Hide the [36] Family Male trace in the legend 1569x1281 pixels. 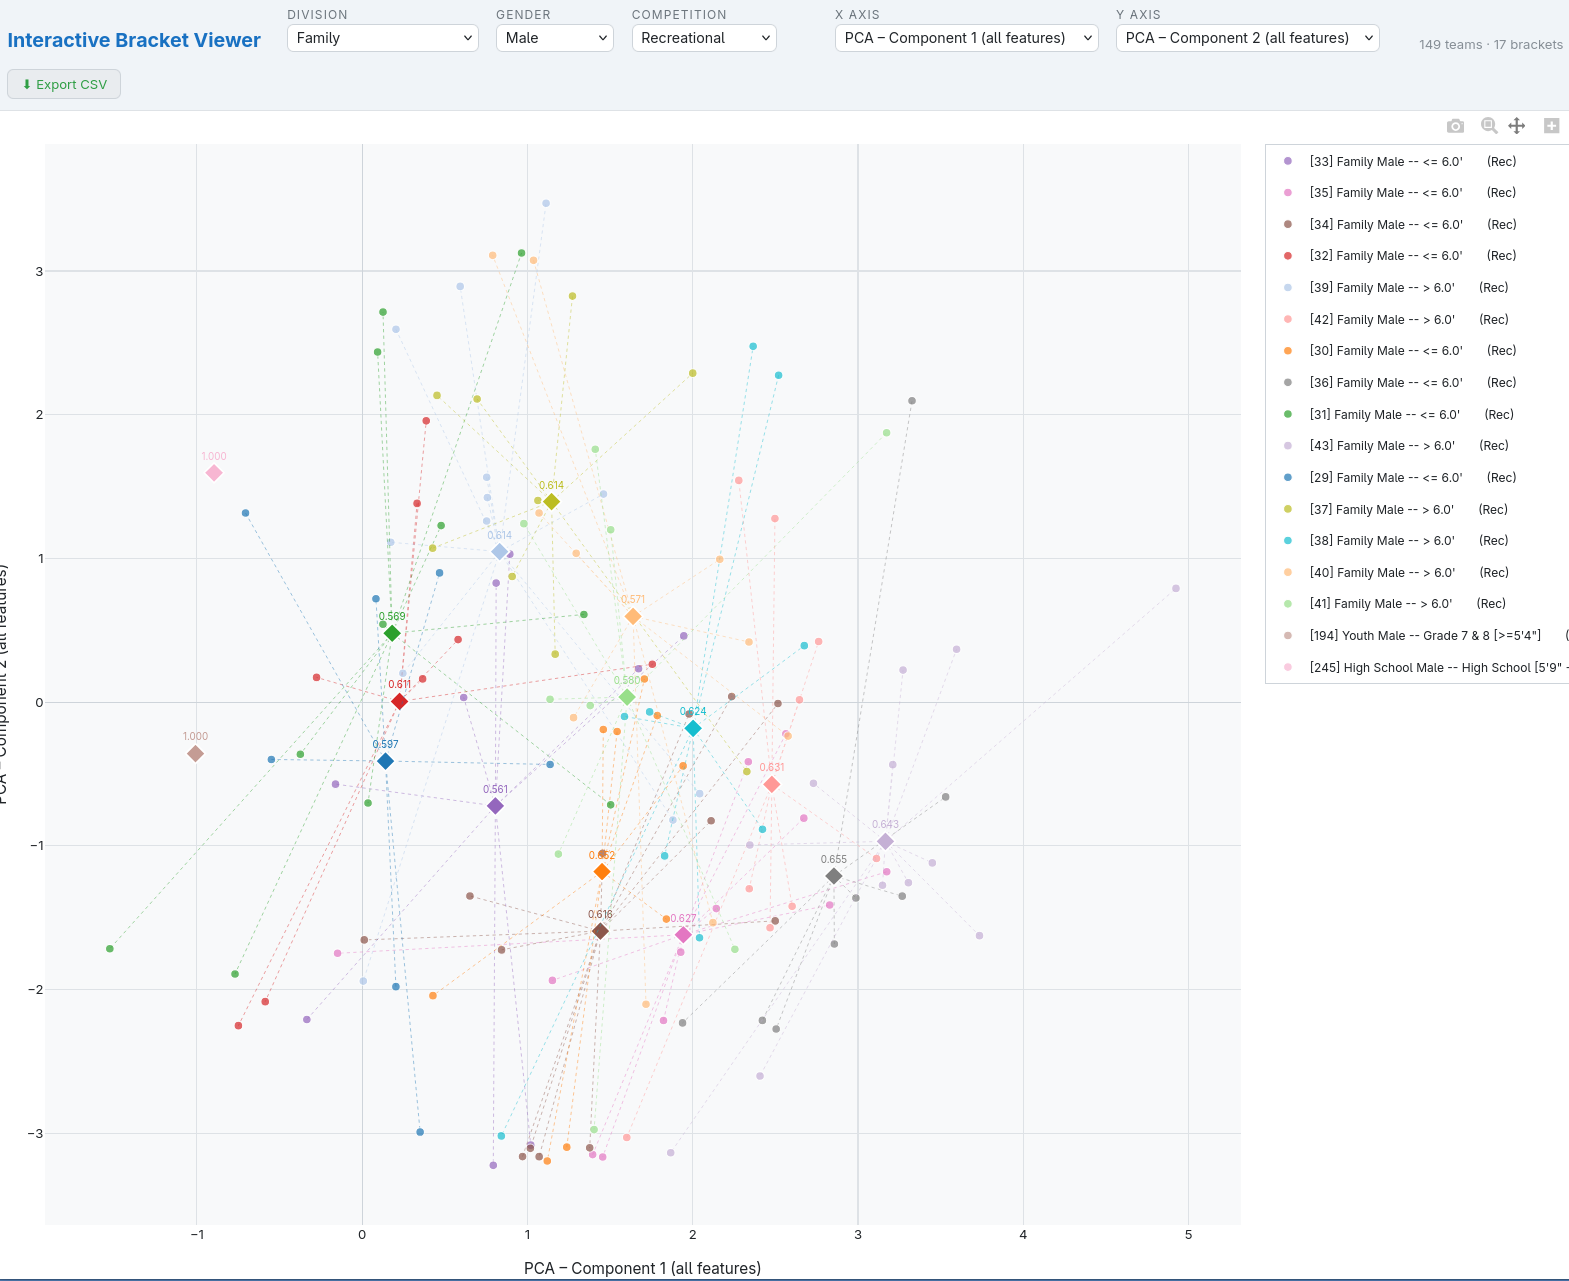(x=1418, y=383)
